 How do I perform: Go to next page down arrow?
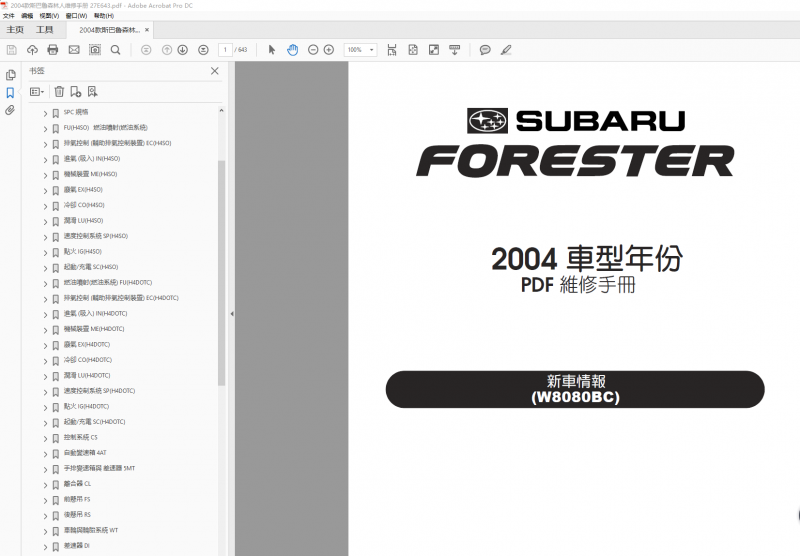pyautogui.click(x=183, y=50)
